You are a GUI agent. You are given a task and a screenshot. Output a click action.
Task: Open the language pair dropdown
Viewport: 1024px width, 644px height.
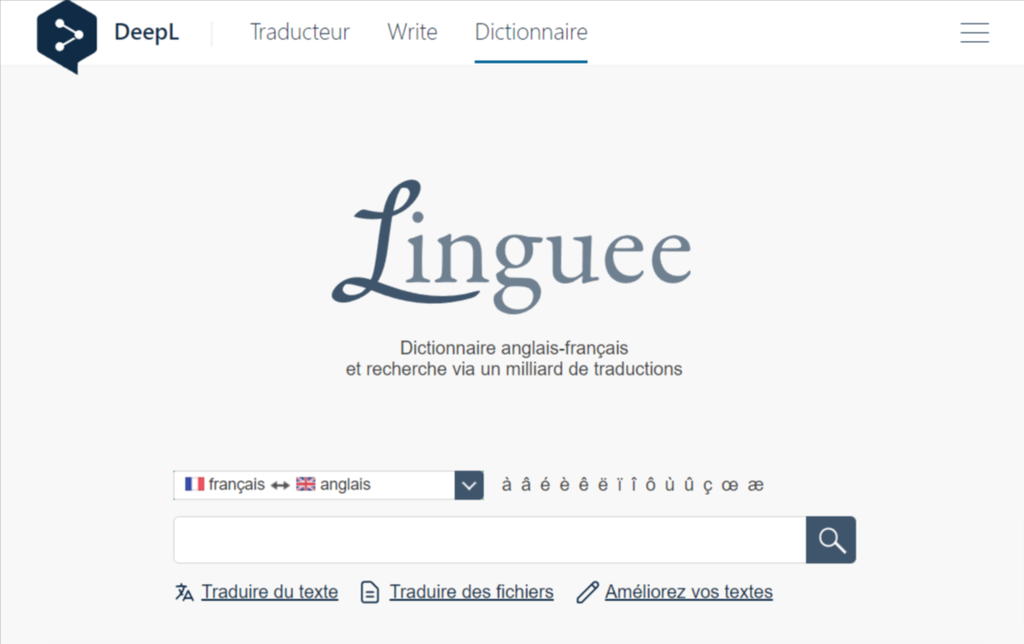point(467,484)
